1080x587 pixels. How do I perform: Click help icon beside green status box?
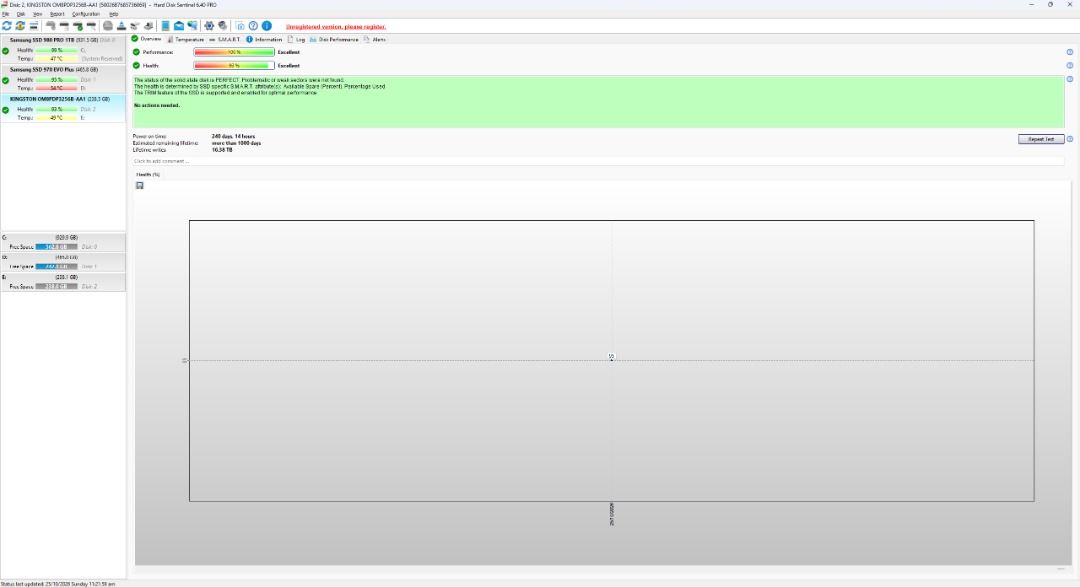[x=1070, y=79]
